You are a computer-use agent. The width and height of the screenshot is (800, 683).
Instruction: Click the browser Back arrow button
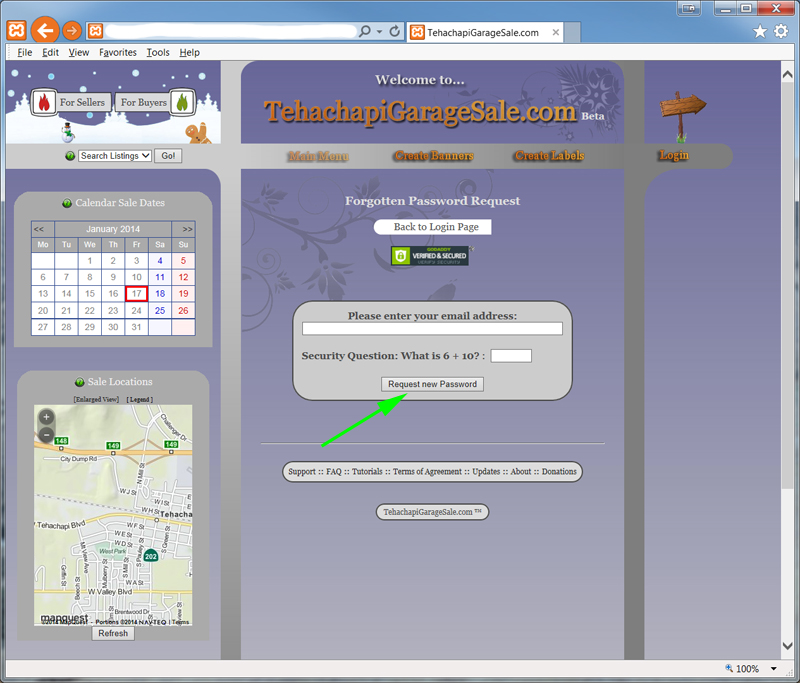[45, 31]
